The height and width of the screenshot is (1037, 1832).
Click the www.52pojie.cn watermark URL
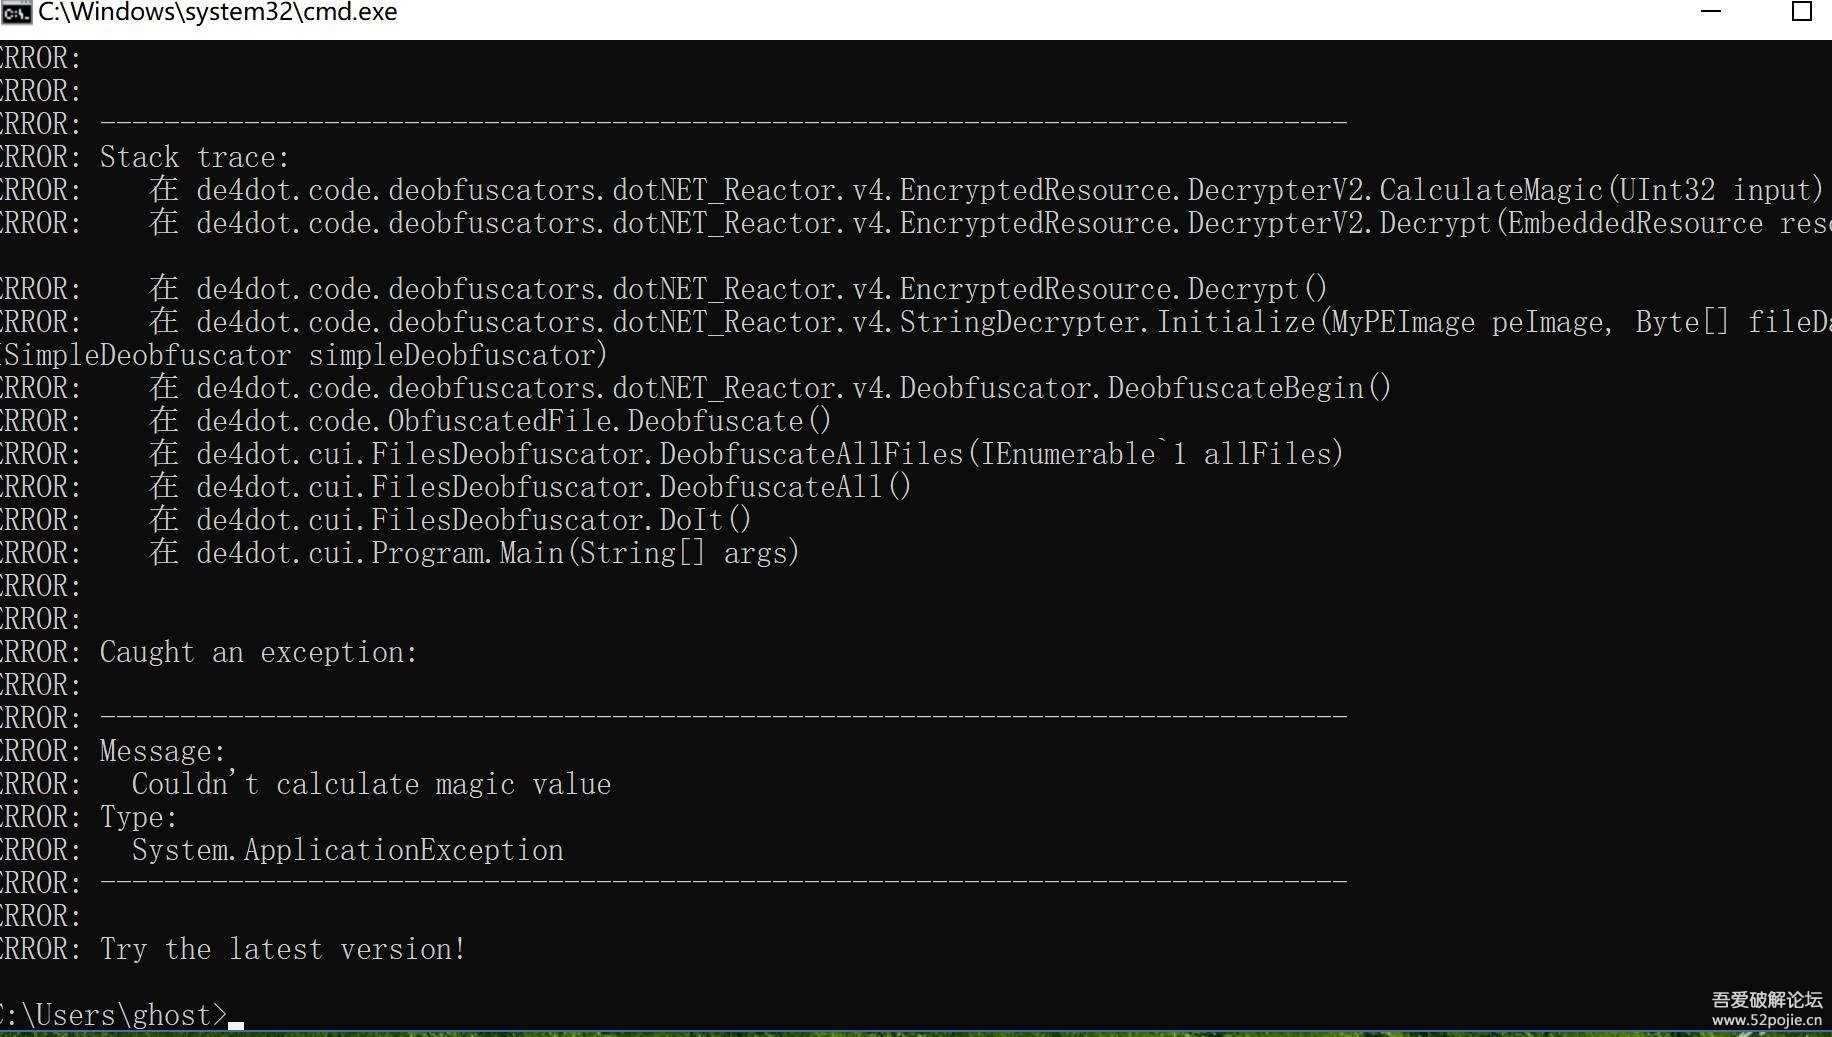pos(1766,1020)
